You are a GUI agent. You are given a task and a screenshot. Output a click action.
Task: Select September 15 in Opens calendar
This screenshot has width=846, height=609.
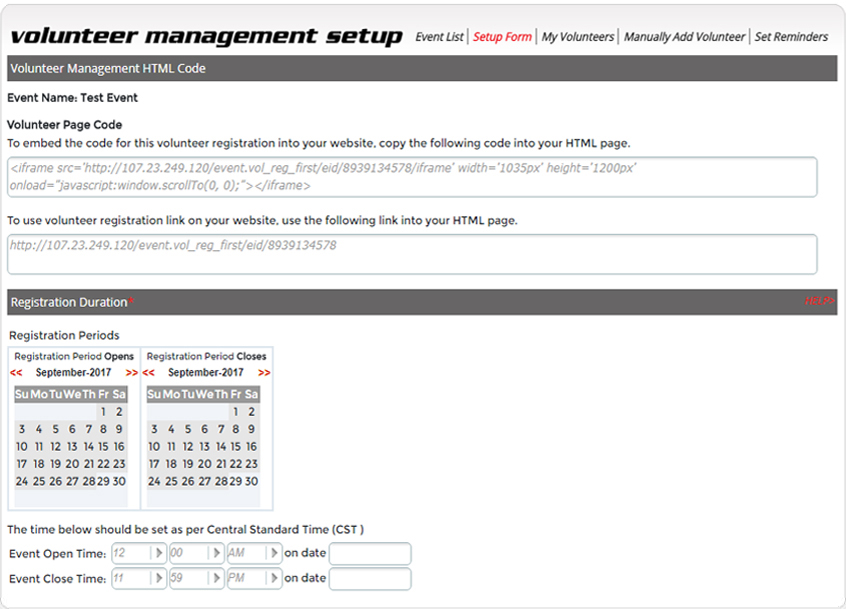[x=103, y=447]
